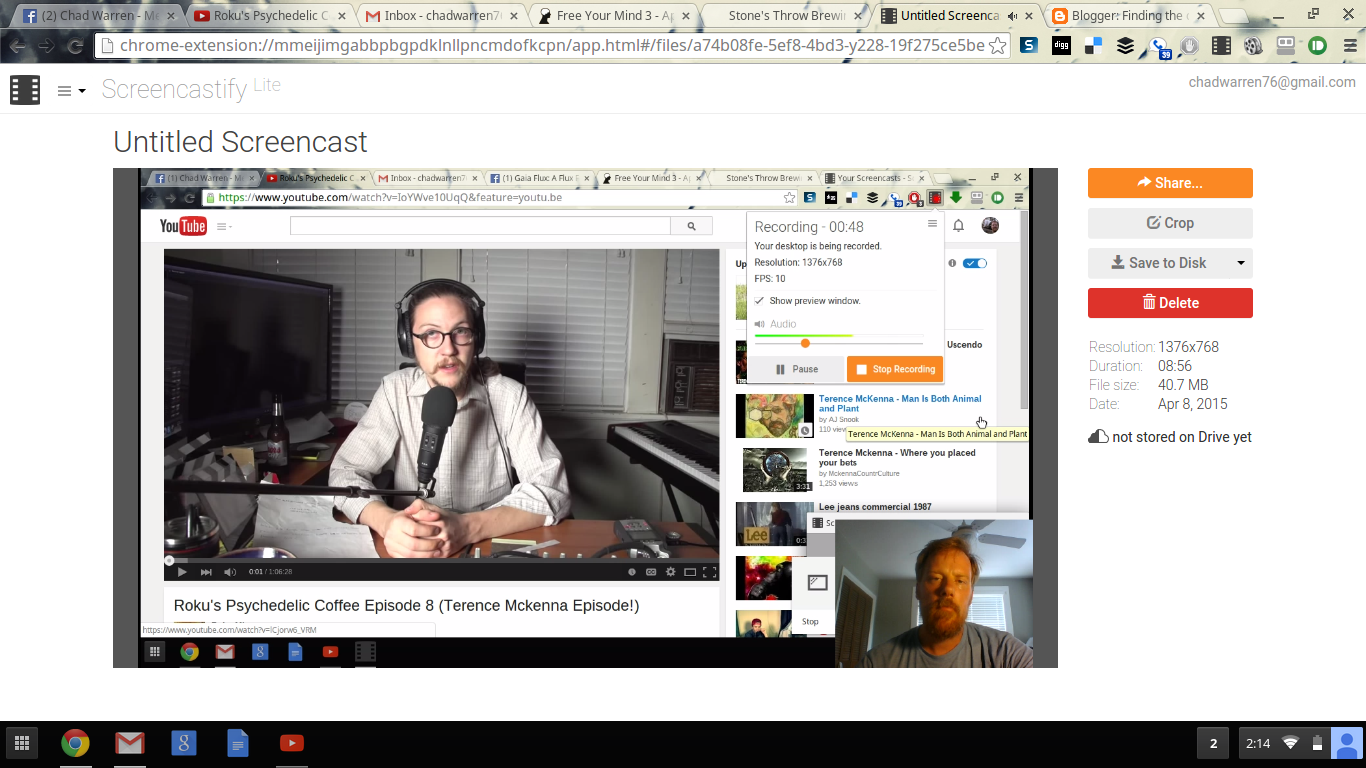The height and width of the screenshot is (768, 1366).
Task: Delete the screencast with the red button
Action: [1170, 303]
